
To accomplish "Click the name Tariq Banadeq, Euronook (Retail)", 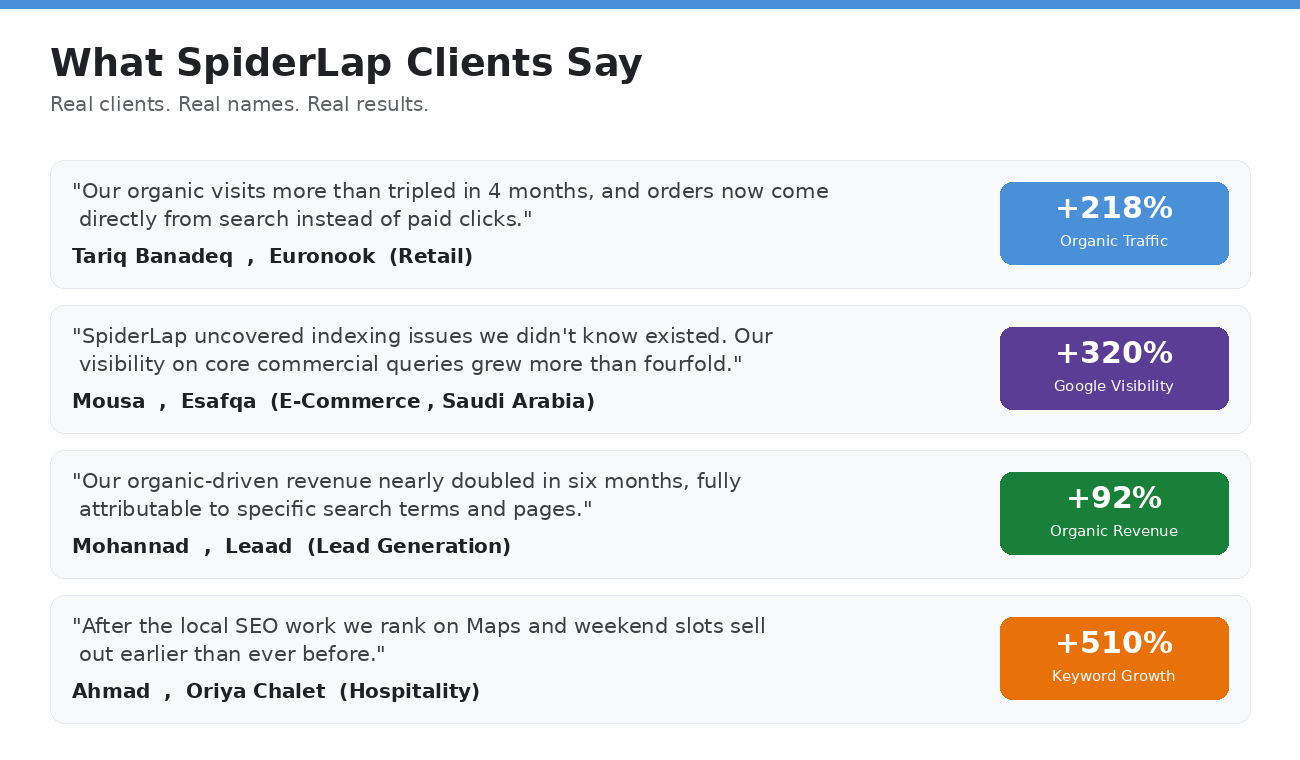I will click(x=272, y=256).
